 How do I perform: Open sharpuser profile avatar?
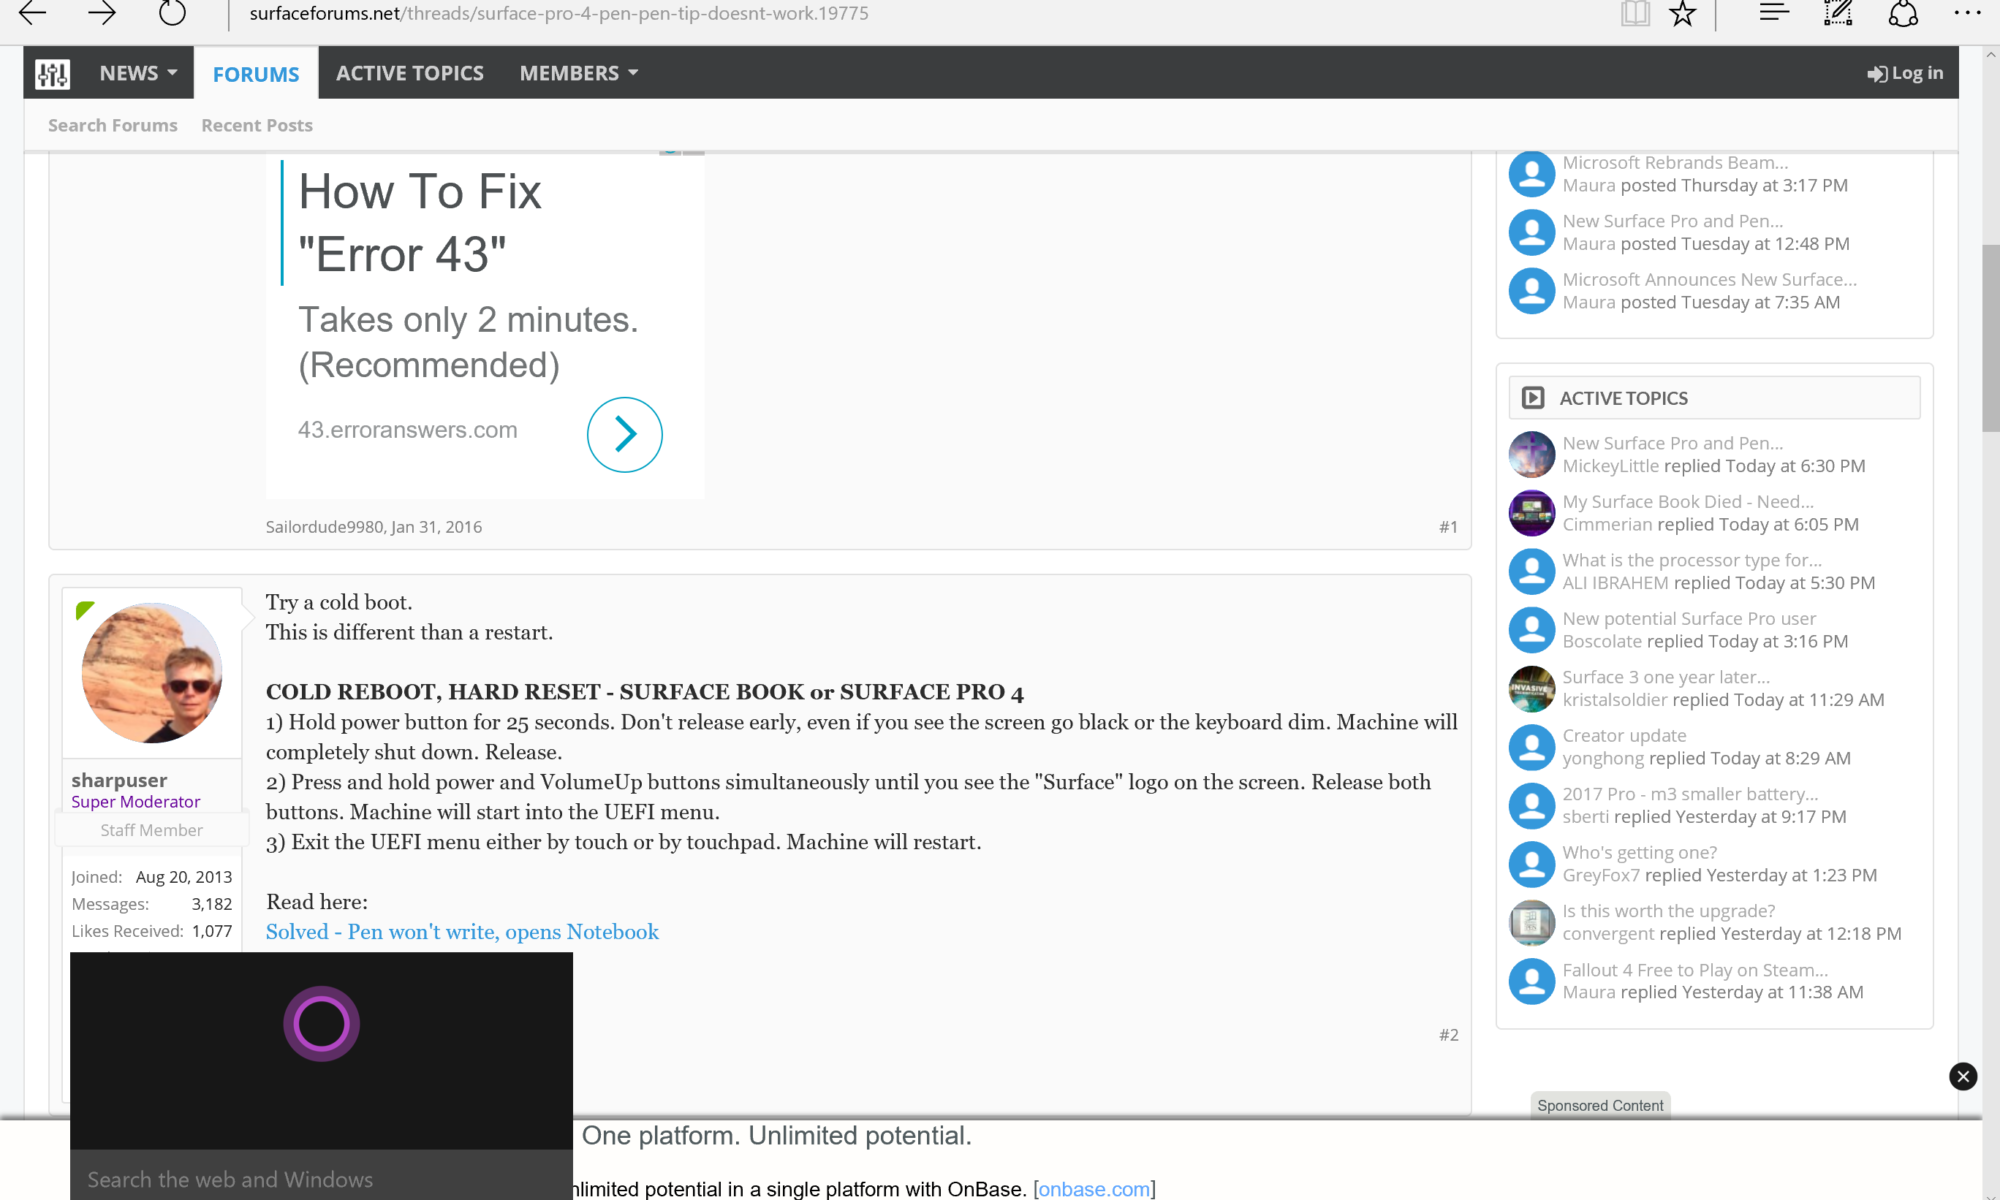152,672
